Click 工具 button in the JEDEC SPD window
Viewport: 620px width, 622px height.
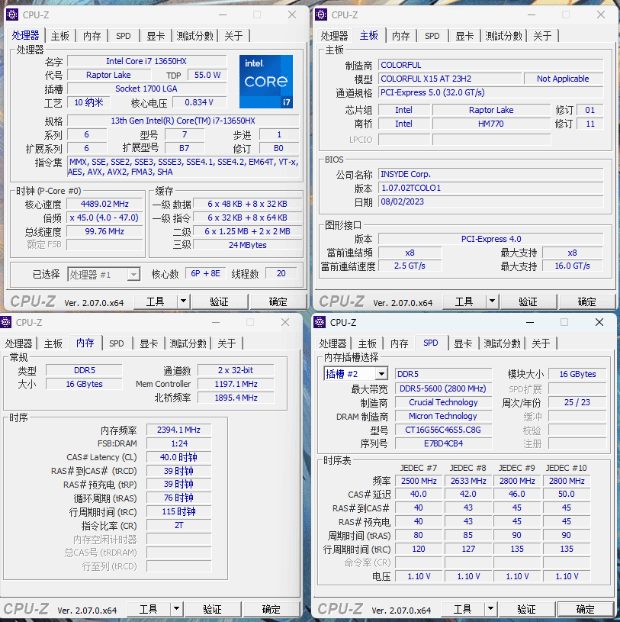[463, 609]
